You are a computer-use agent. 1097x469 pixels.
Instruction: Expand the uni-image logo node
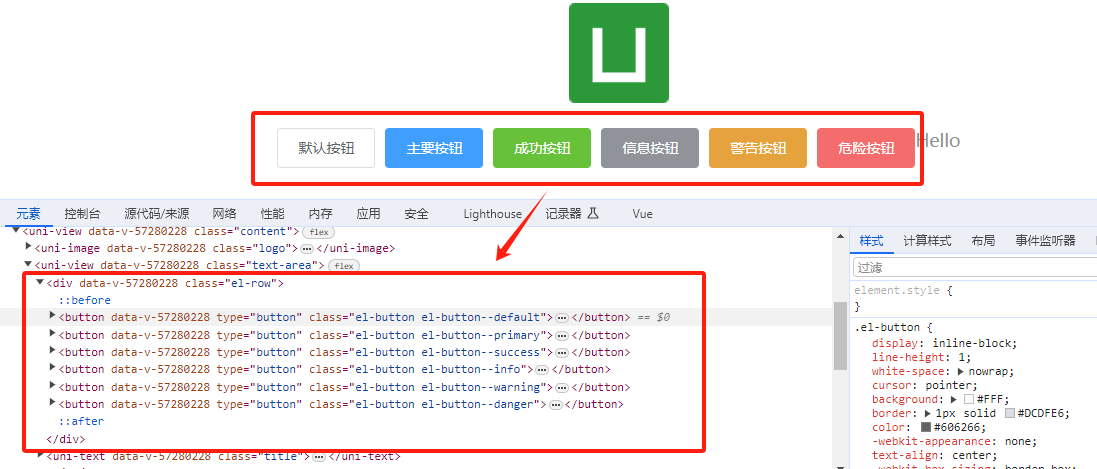(x=29, y=246)
